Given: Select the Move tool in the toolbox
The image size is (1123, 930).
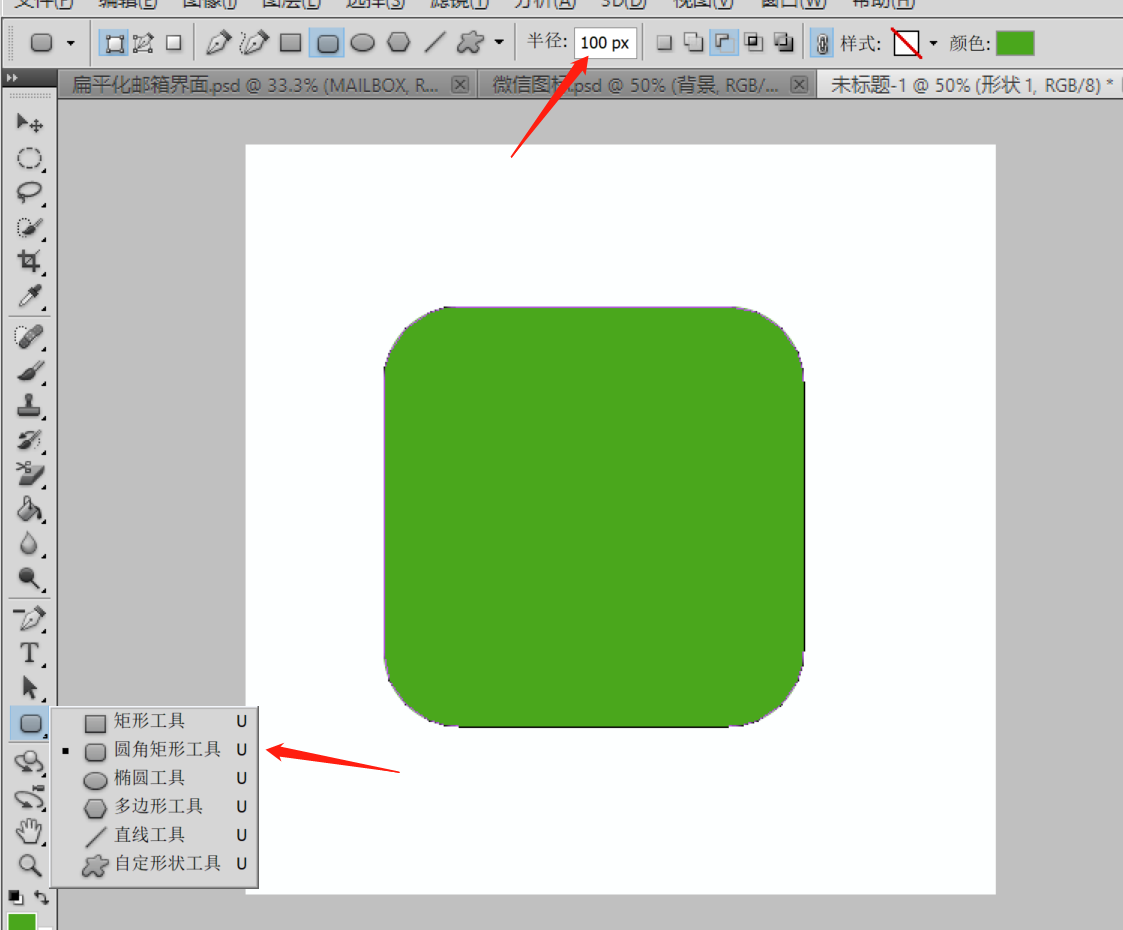Looking at the screenshot, I should click(x=29, y=123).
